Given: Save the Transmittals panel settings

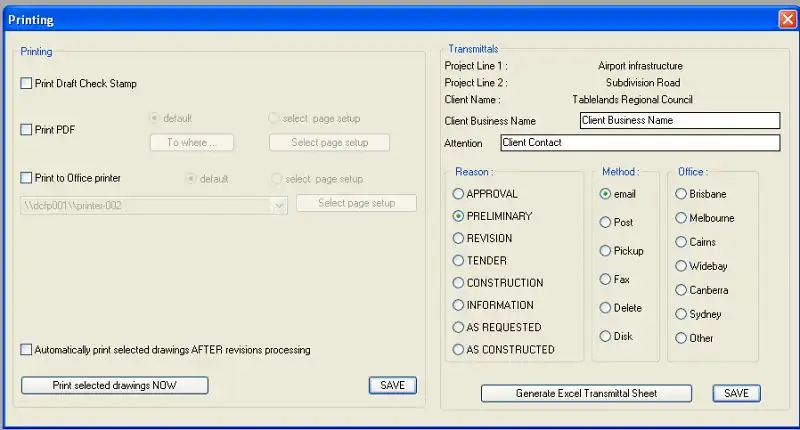Looking at the screenshot, I should (x=736, y=393).
